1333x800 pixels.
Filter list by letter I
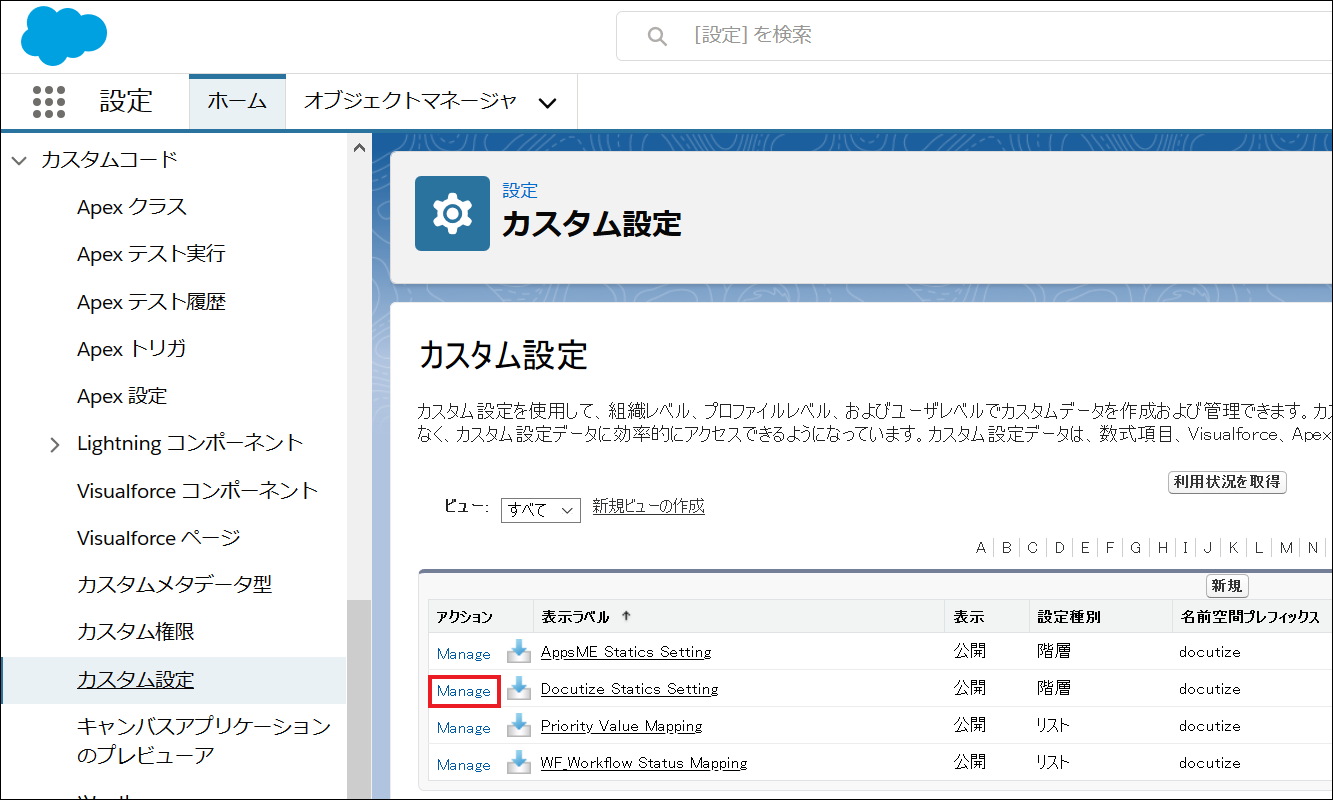[1185, 547]
